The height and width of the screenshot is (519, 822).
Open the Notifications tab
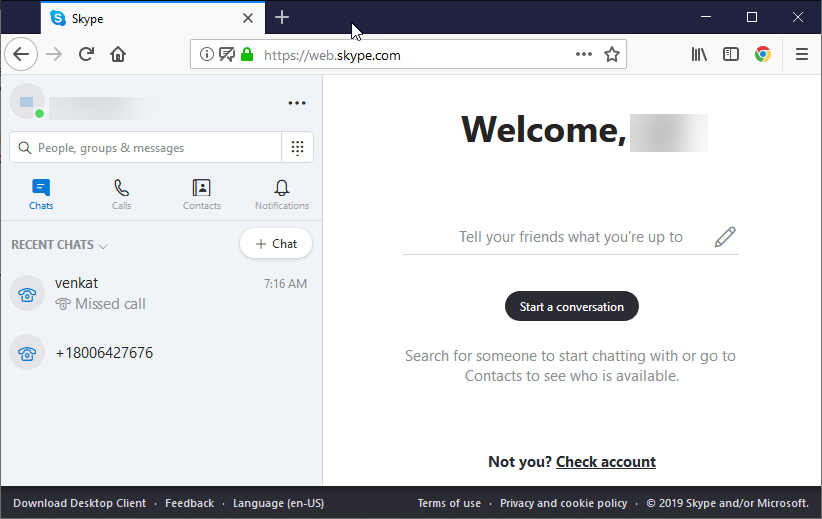(282, 194)
